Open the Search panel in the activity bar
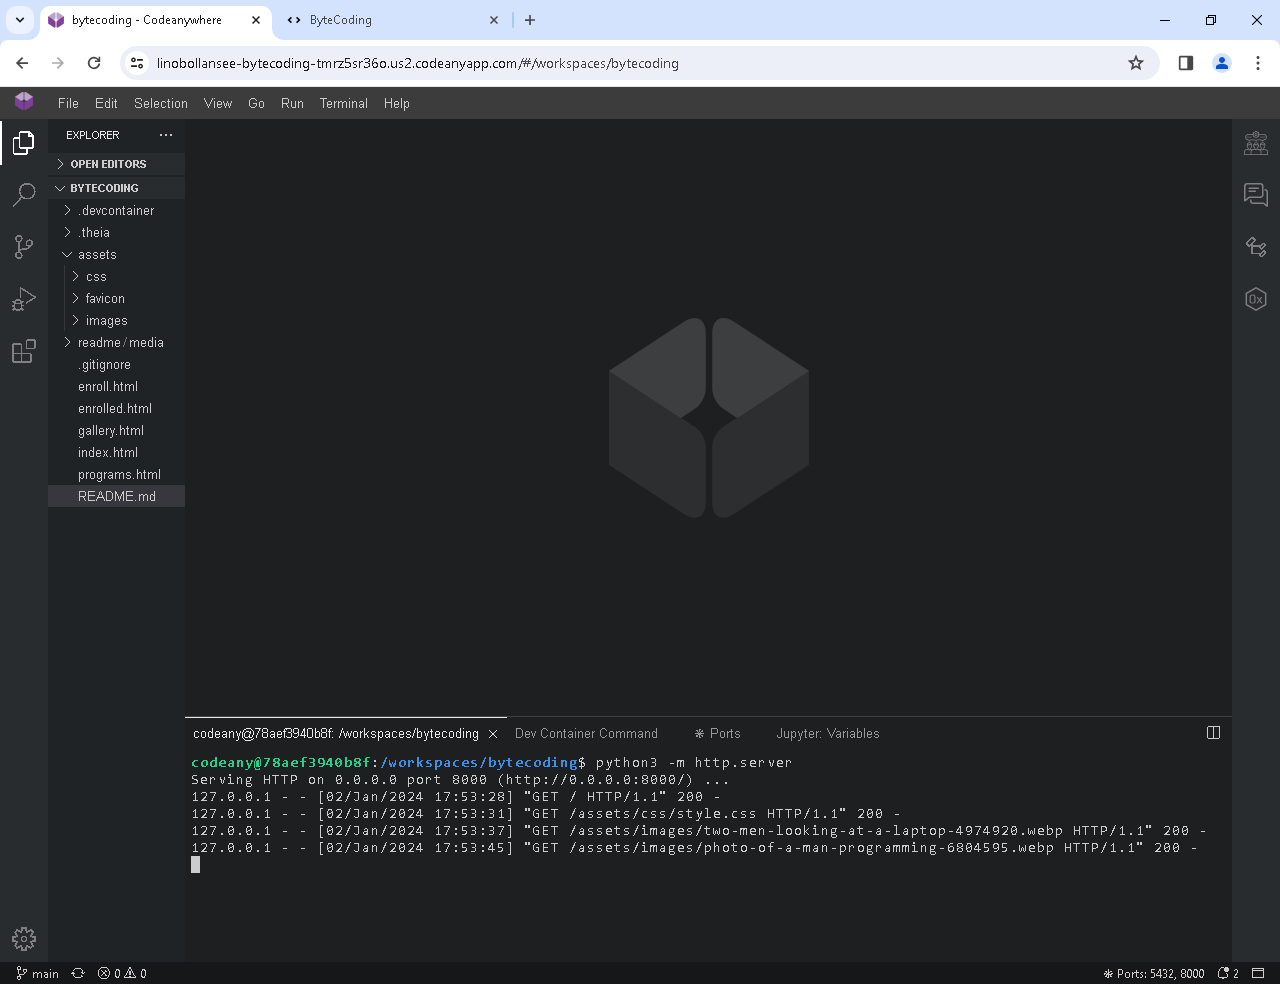This screenshot has height=984, width=1280. 23,195
